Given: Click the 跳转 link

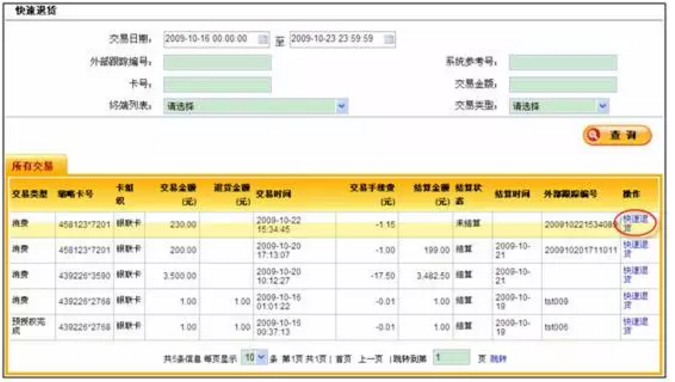Looking at the screenshot, I should pos(498,359).
